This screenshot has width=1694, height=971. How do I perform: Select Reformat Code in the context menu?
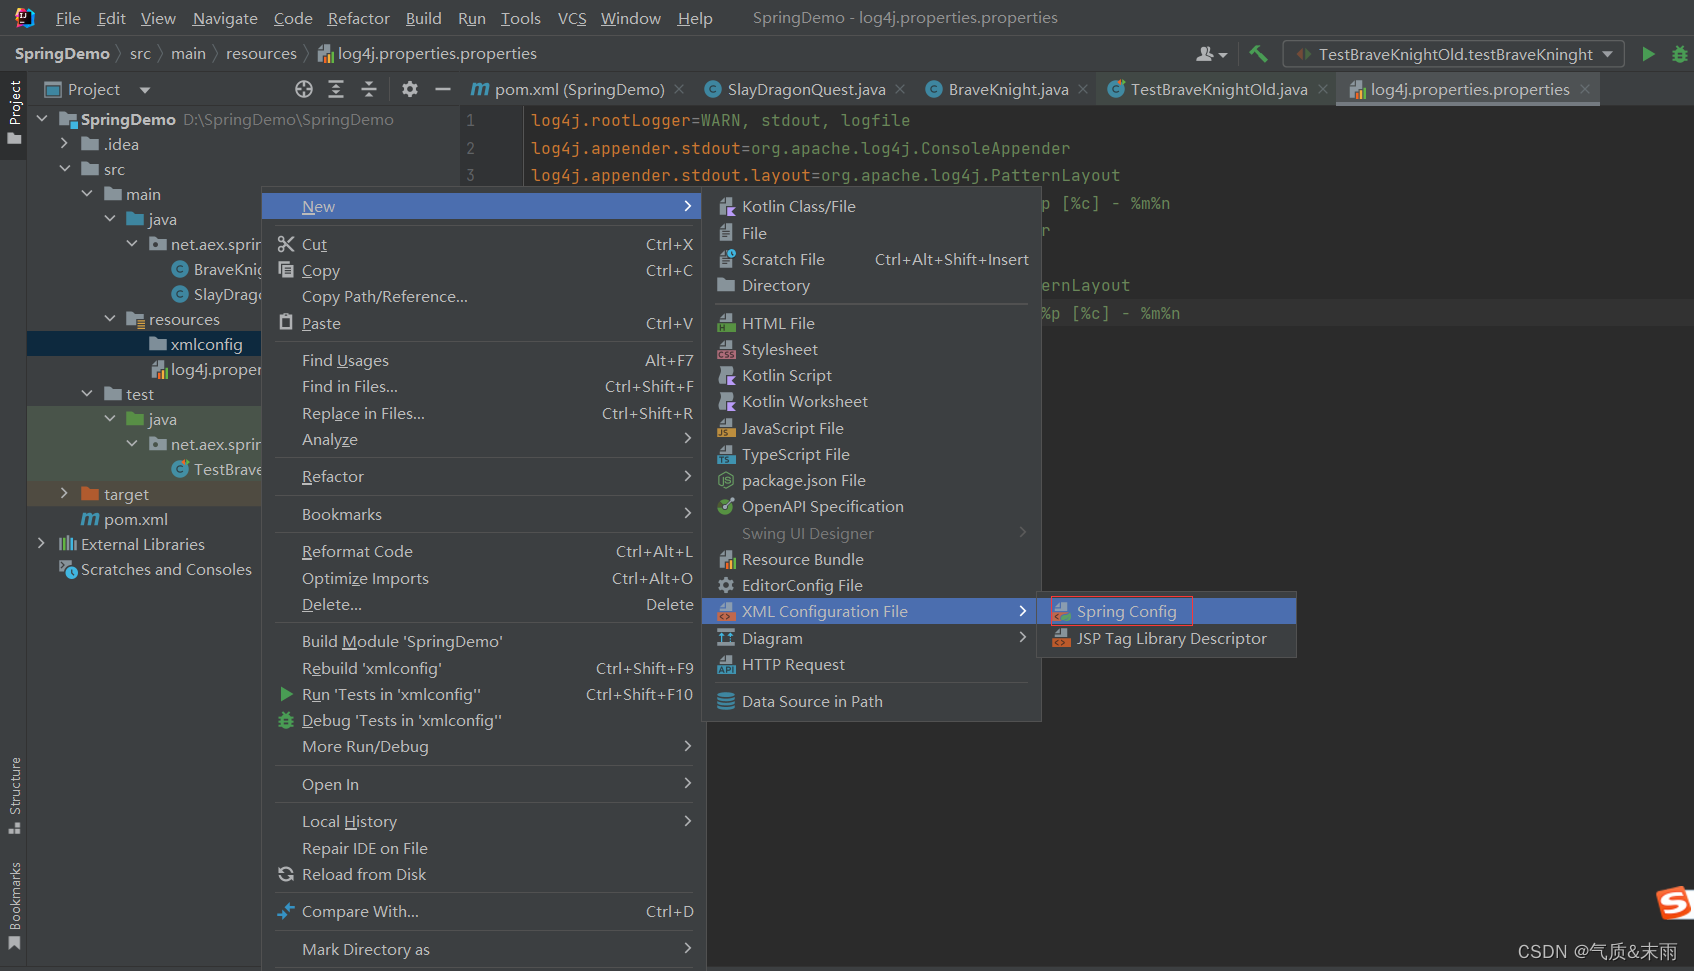[x=484, y=551]
